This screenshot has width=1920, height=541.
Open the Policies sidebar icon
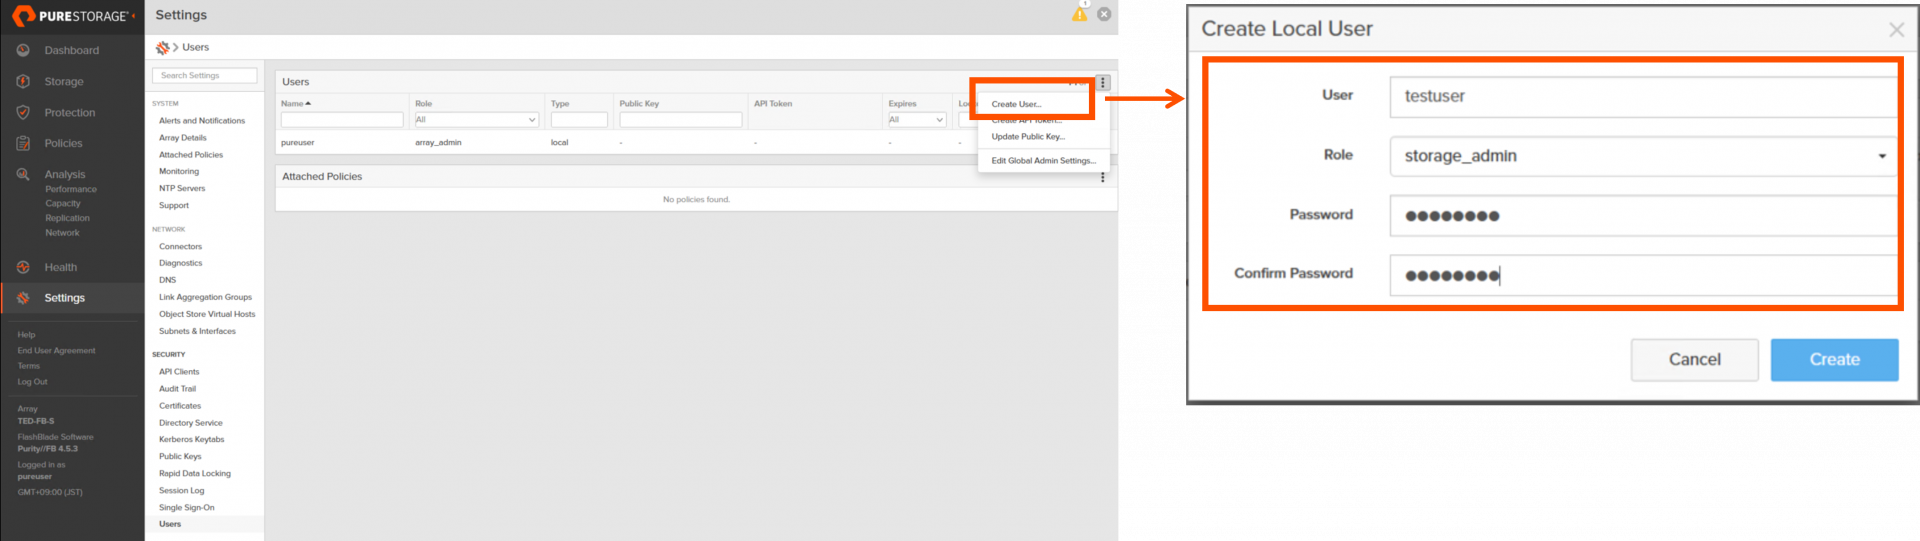(23, 143)
